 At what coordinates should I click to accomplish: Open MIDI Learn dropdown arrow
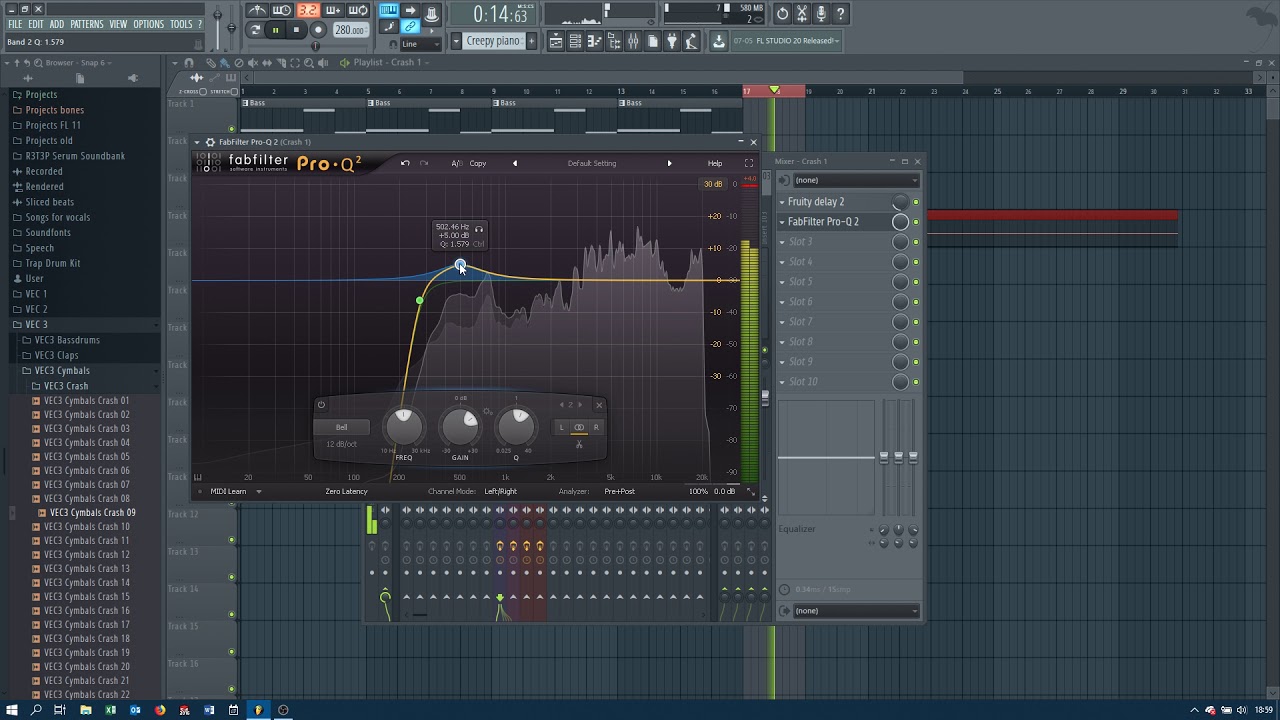tap(258, 491)
